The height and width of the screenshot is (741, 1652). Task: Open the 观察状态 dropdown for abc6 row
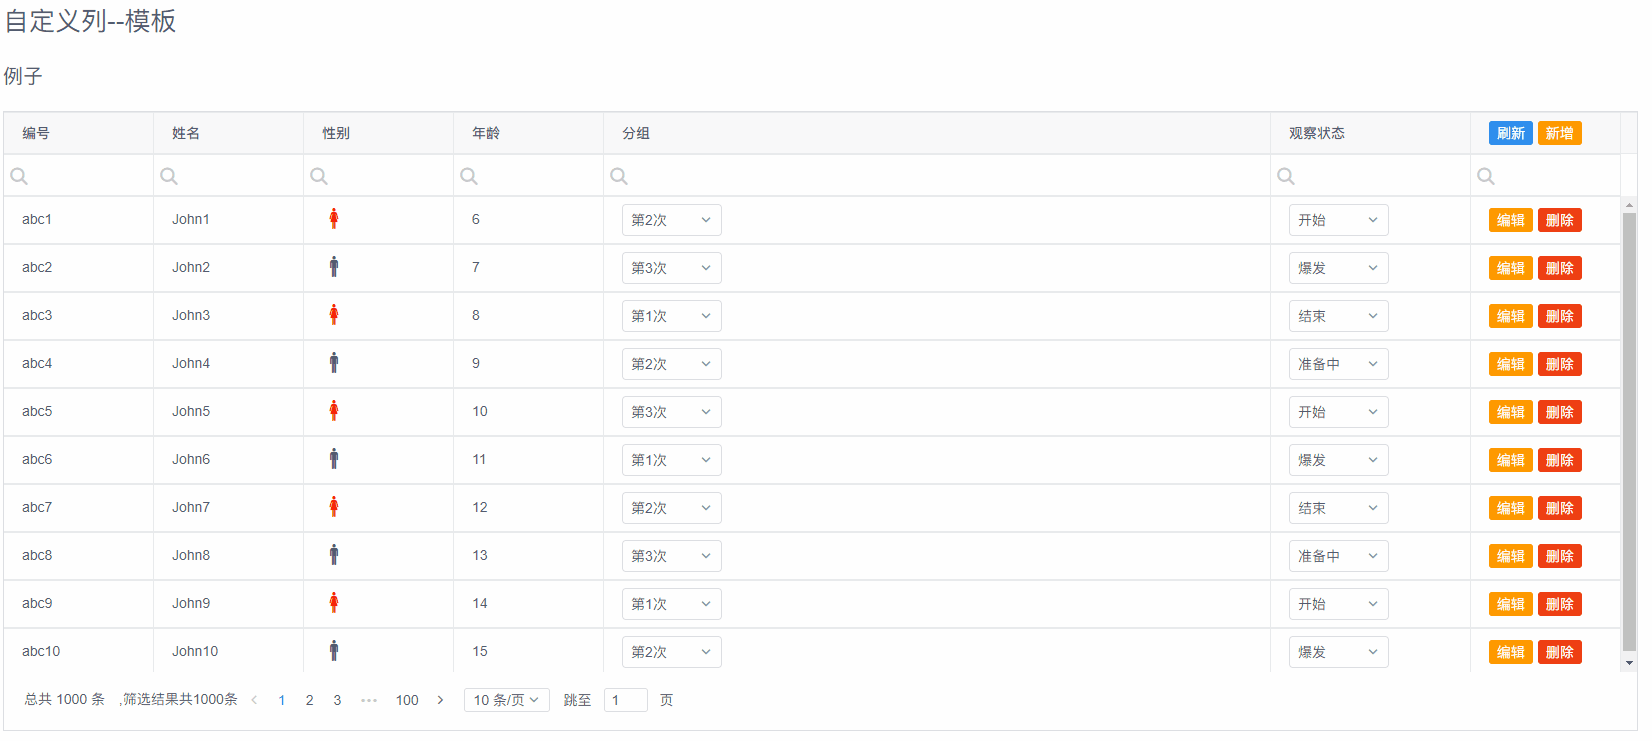pyautogui.click(x=1338, y=460)
